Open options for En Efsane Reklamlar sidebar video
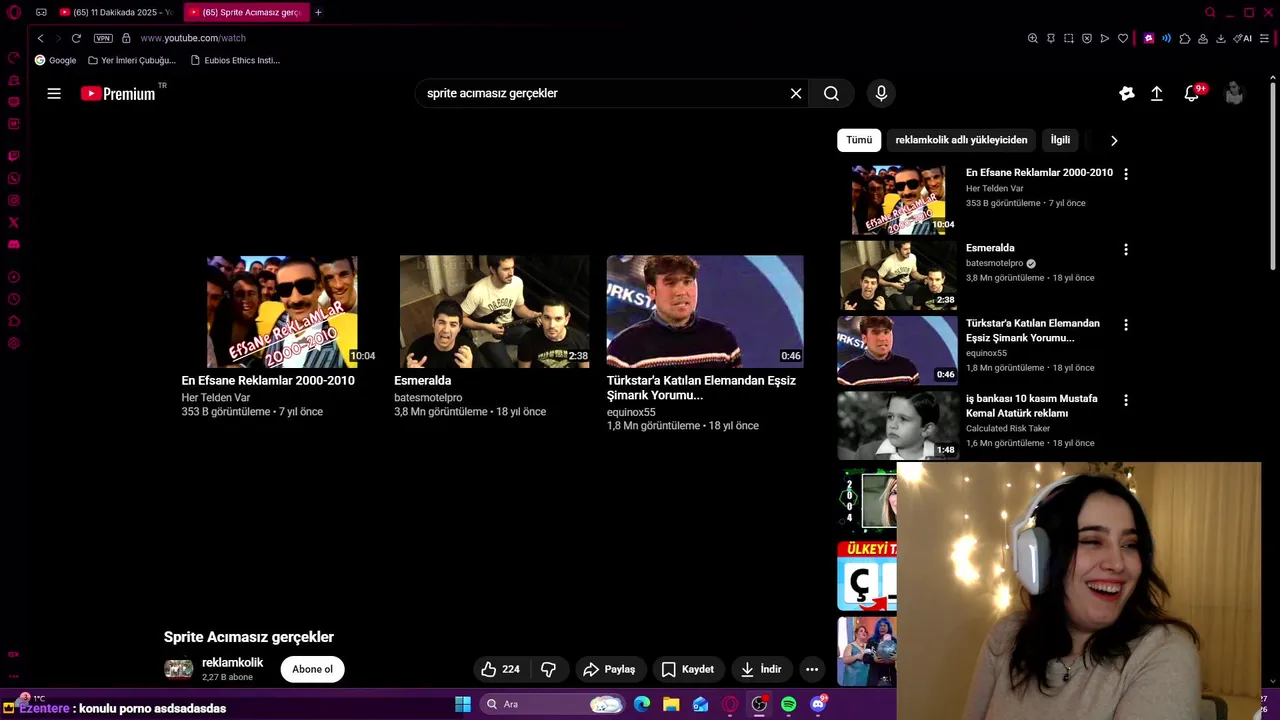The image size is (1280, 720). [1126, 174]
